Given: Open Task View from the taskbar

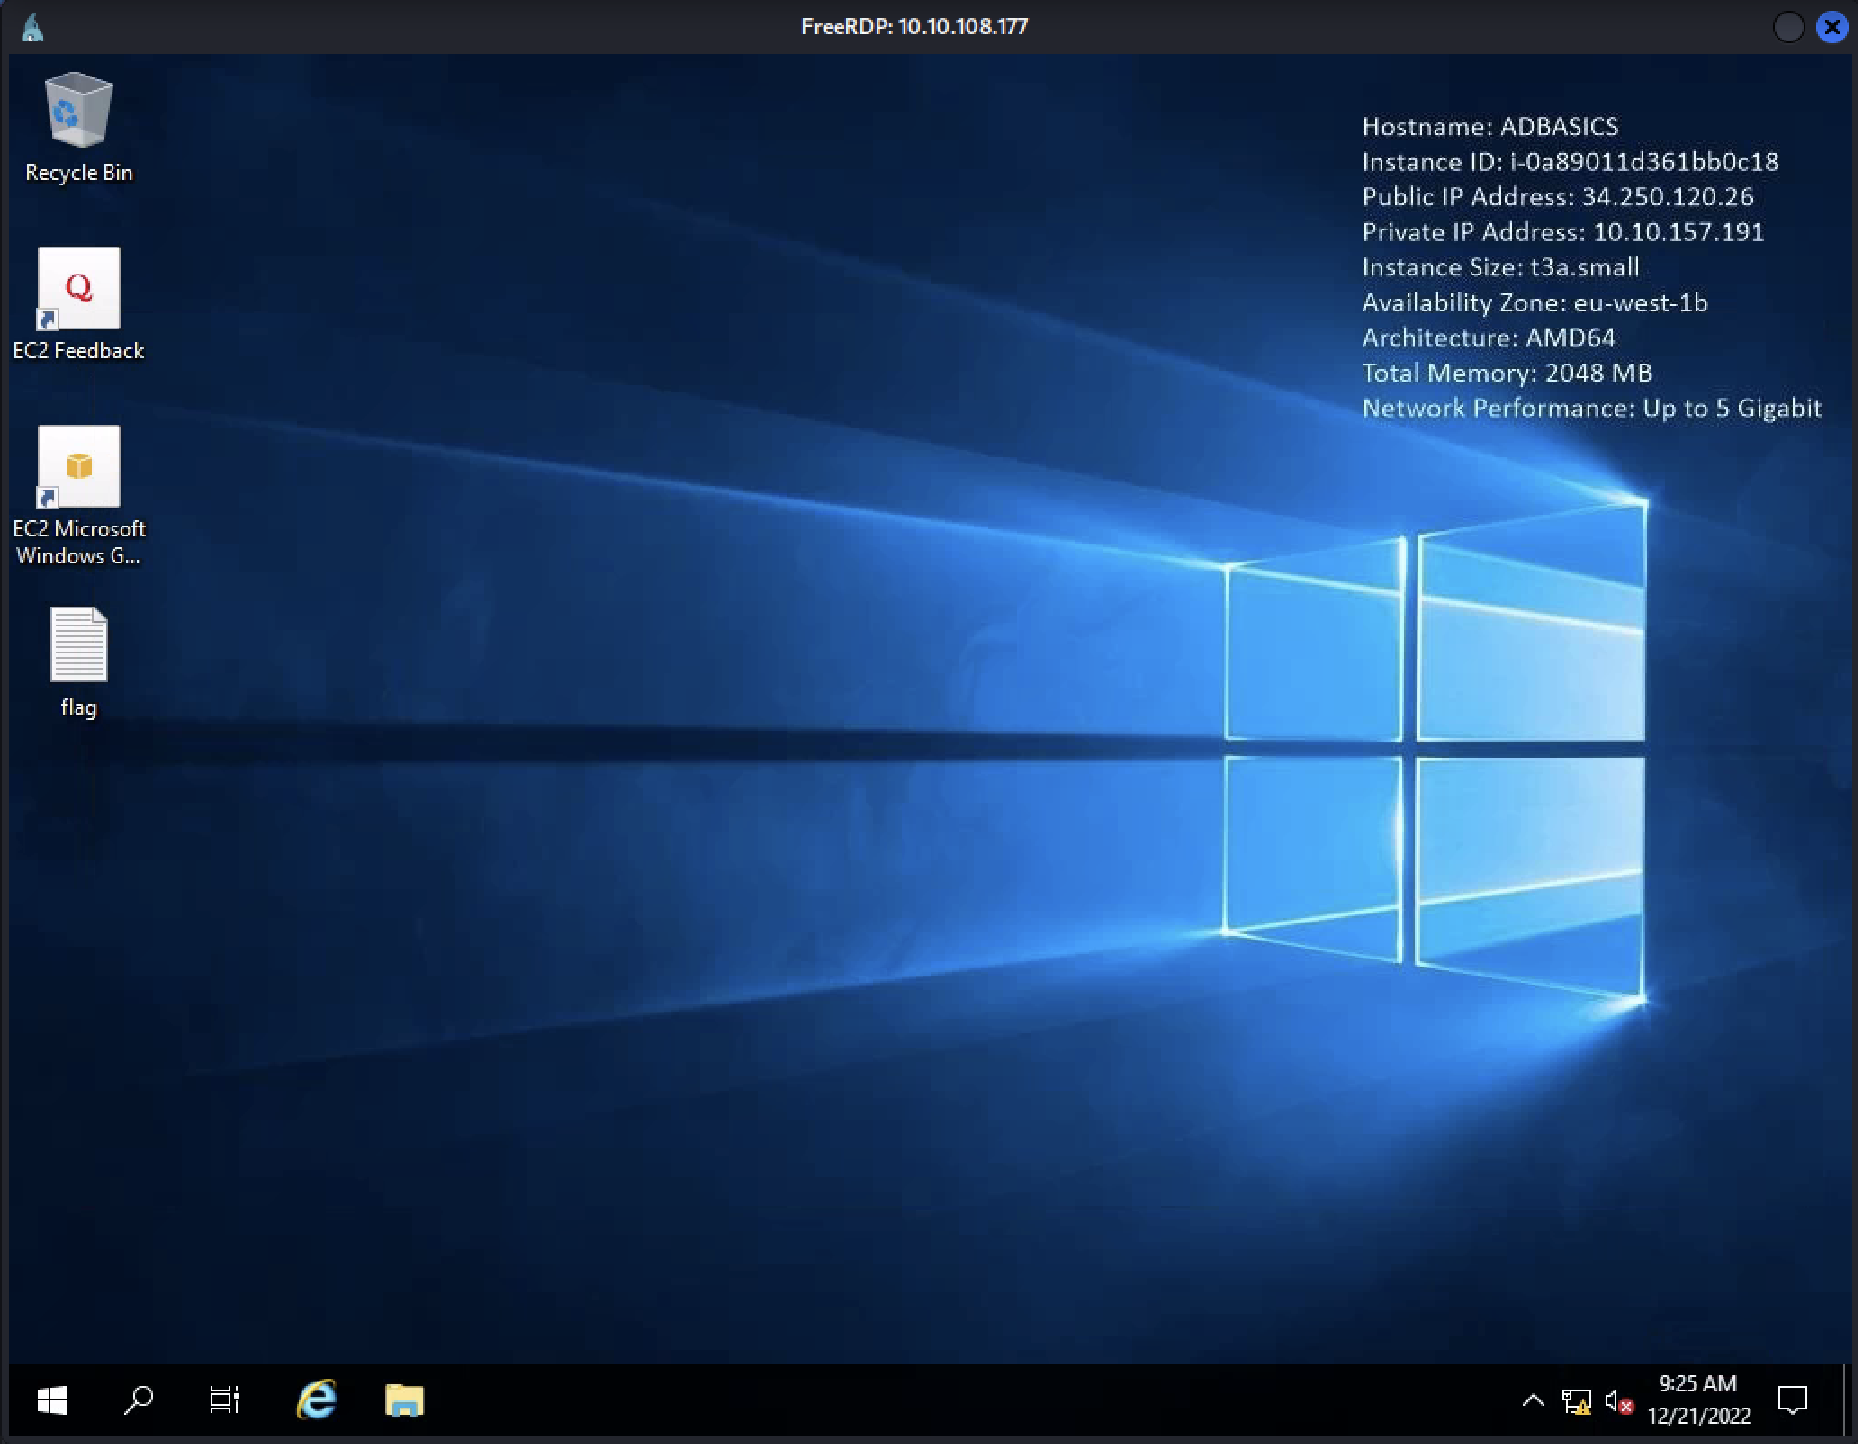Looking at the screenshot, I should (224, 1400).
